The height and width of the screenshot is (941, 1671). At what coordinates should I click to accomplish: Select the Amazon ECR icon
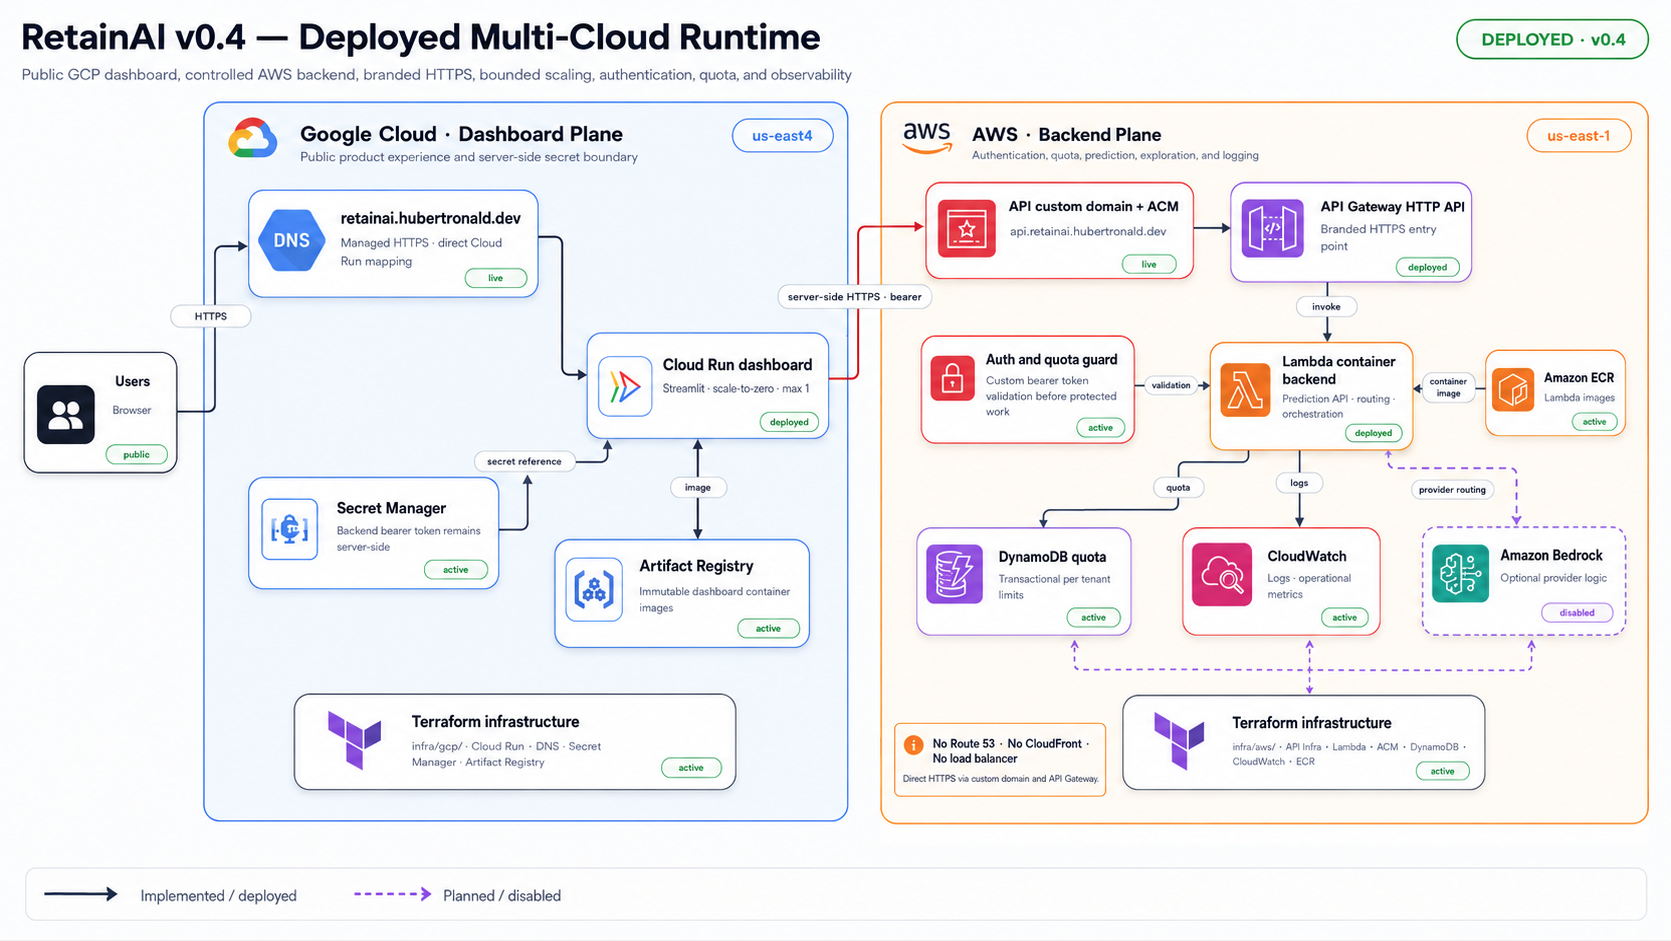[x=1513, y=390]
